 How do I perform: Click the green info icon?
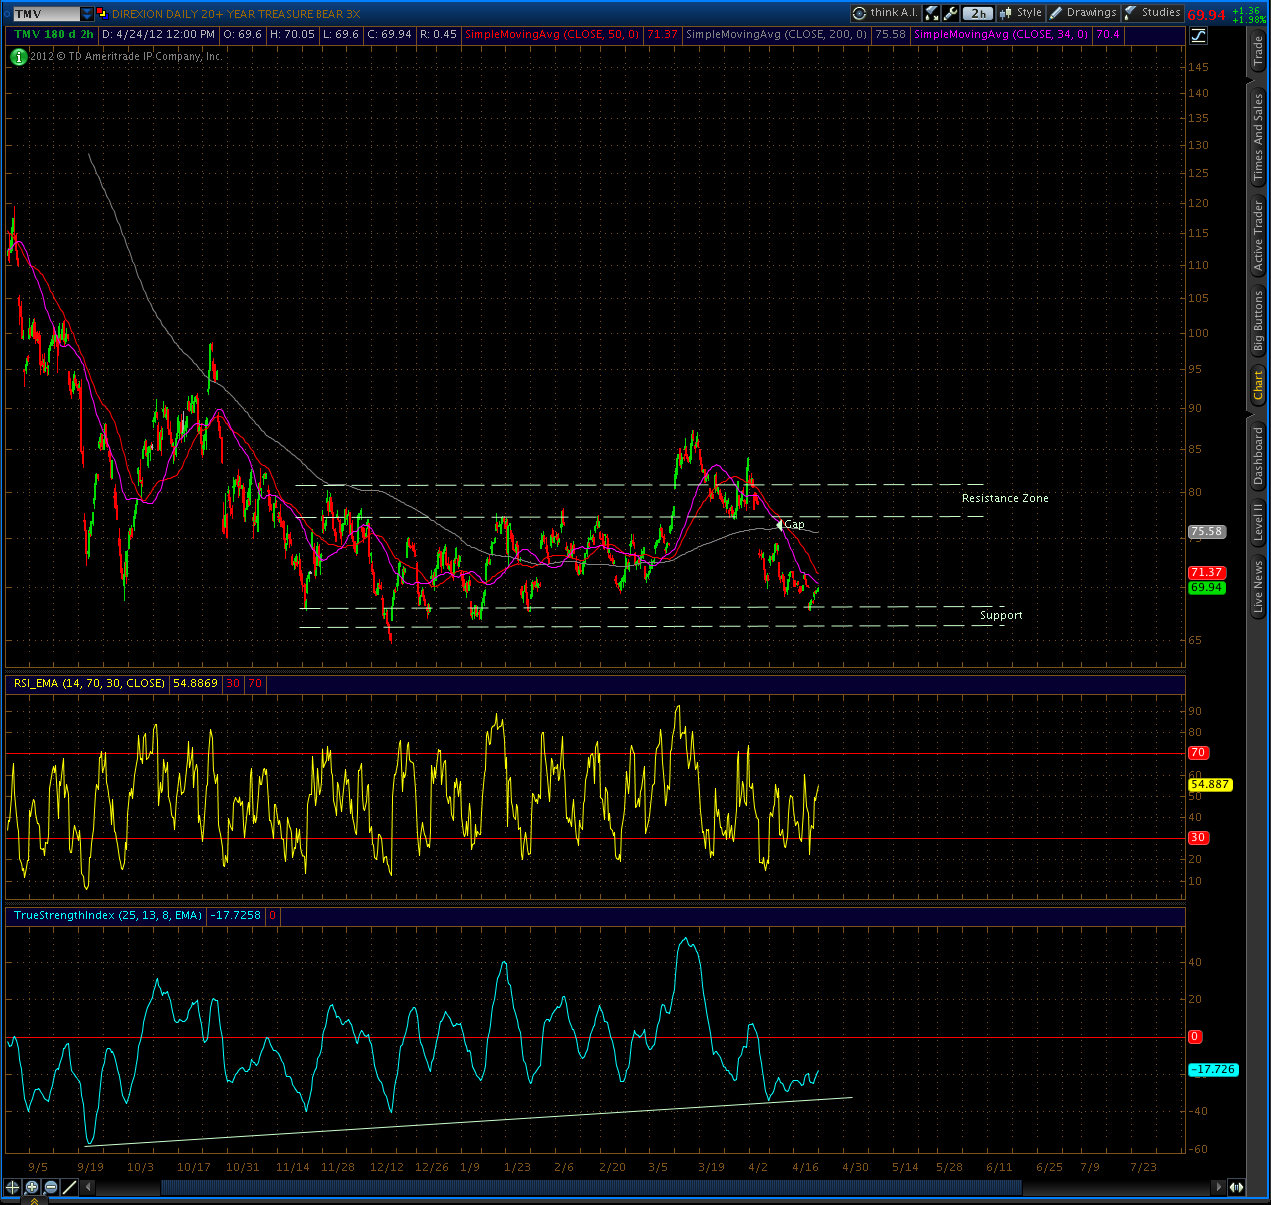click(x=18, y=57)
